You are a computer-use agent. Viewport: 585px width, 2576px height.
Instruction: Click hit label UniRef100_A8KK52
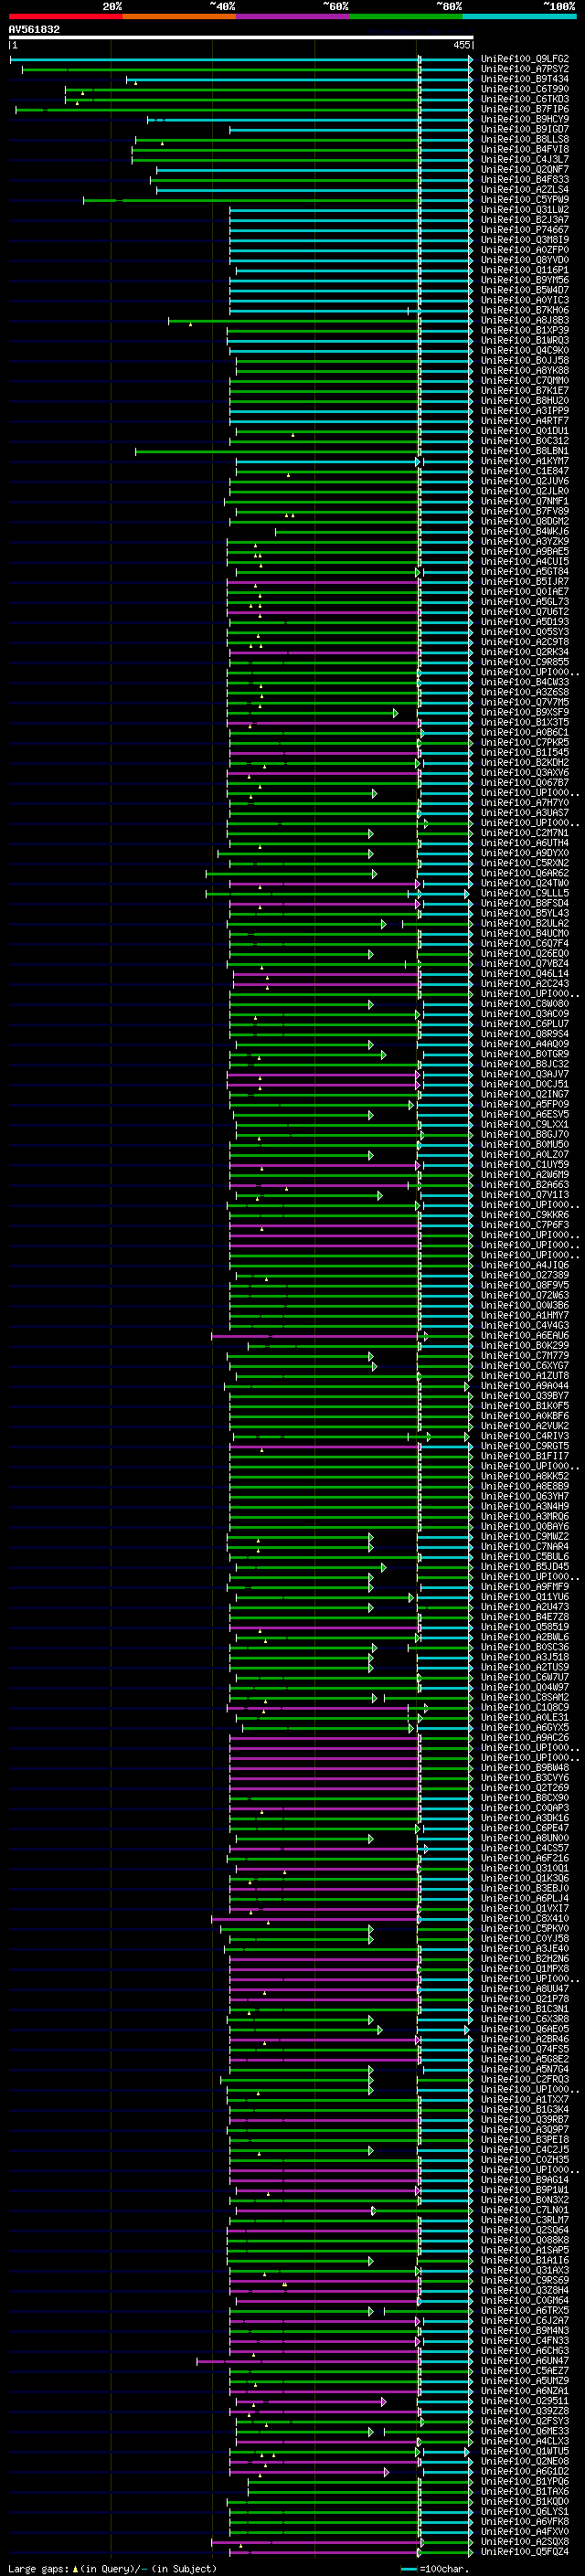[525, 1476]
